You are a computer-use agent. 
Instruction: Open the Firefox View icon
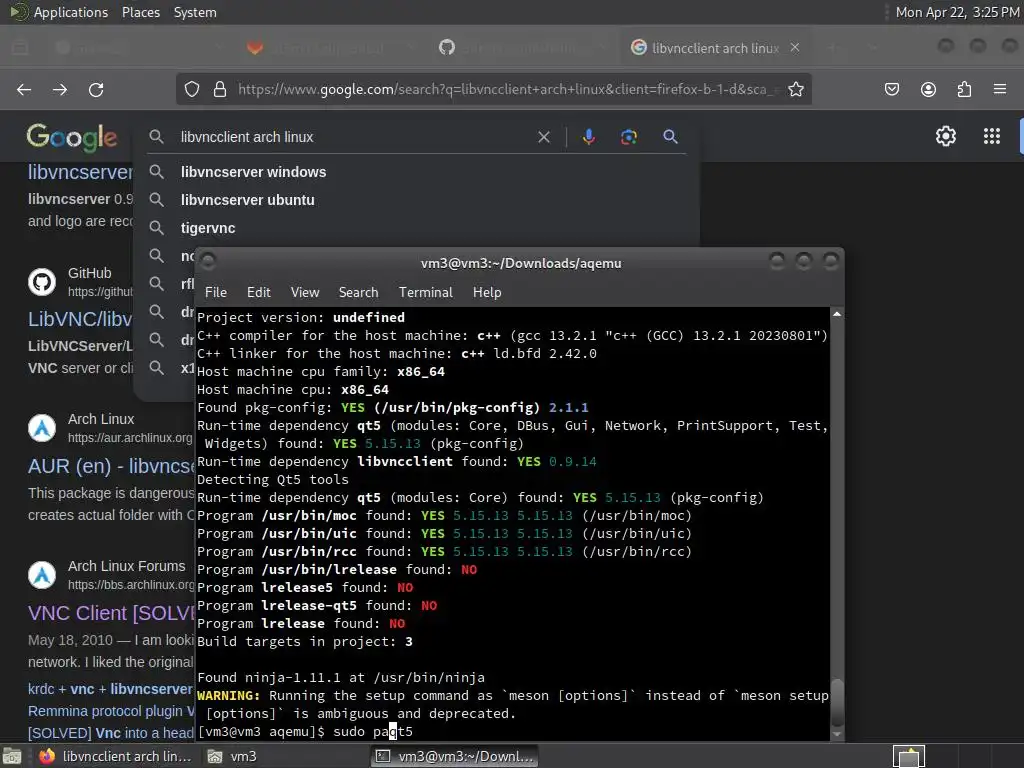point(20,48)
